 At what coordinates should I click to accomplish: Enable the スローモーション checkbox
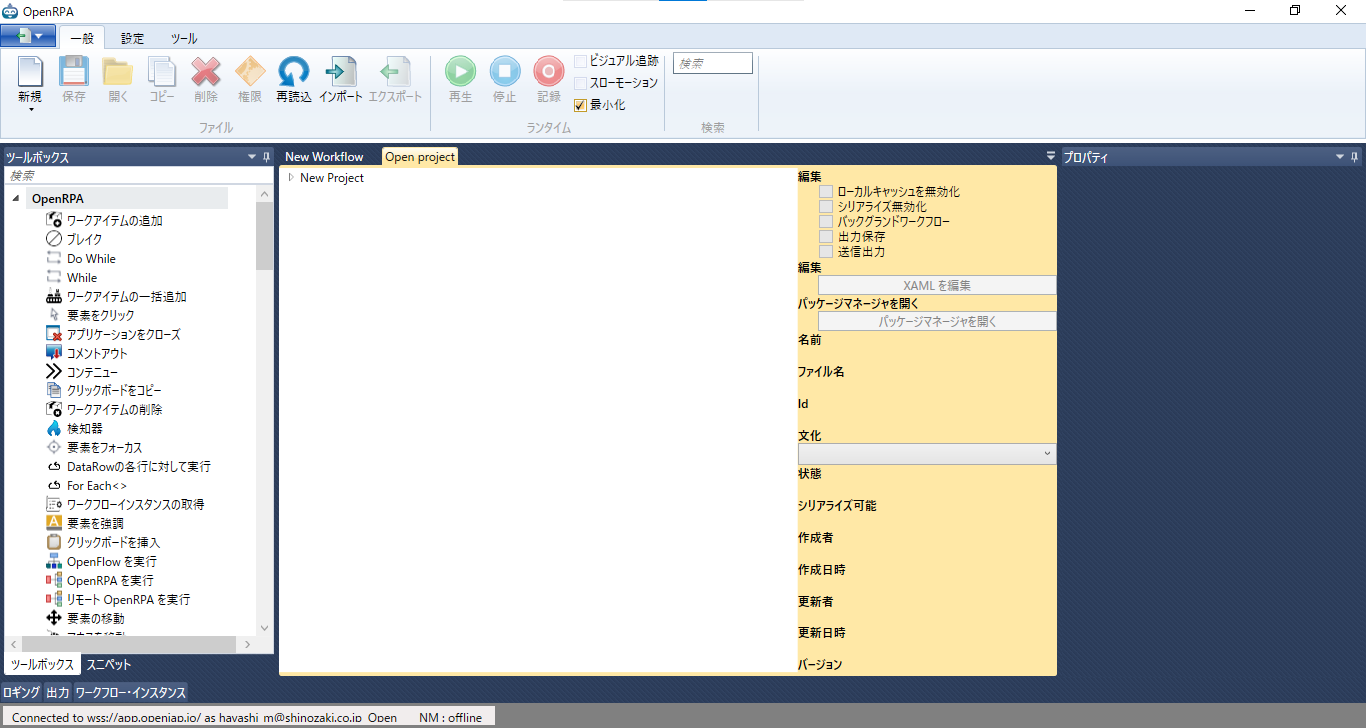tap(580, 85)
